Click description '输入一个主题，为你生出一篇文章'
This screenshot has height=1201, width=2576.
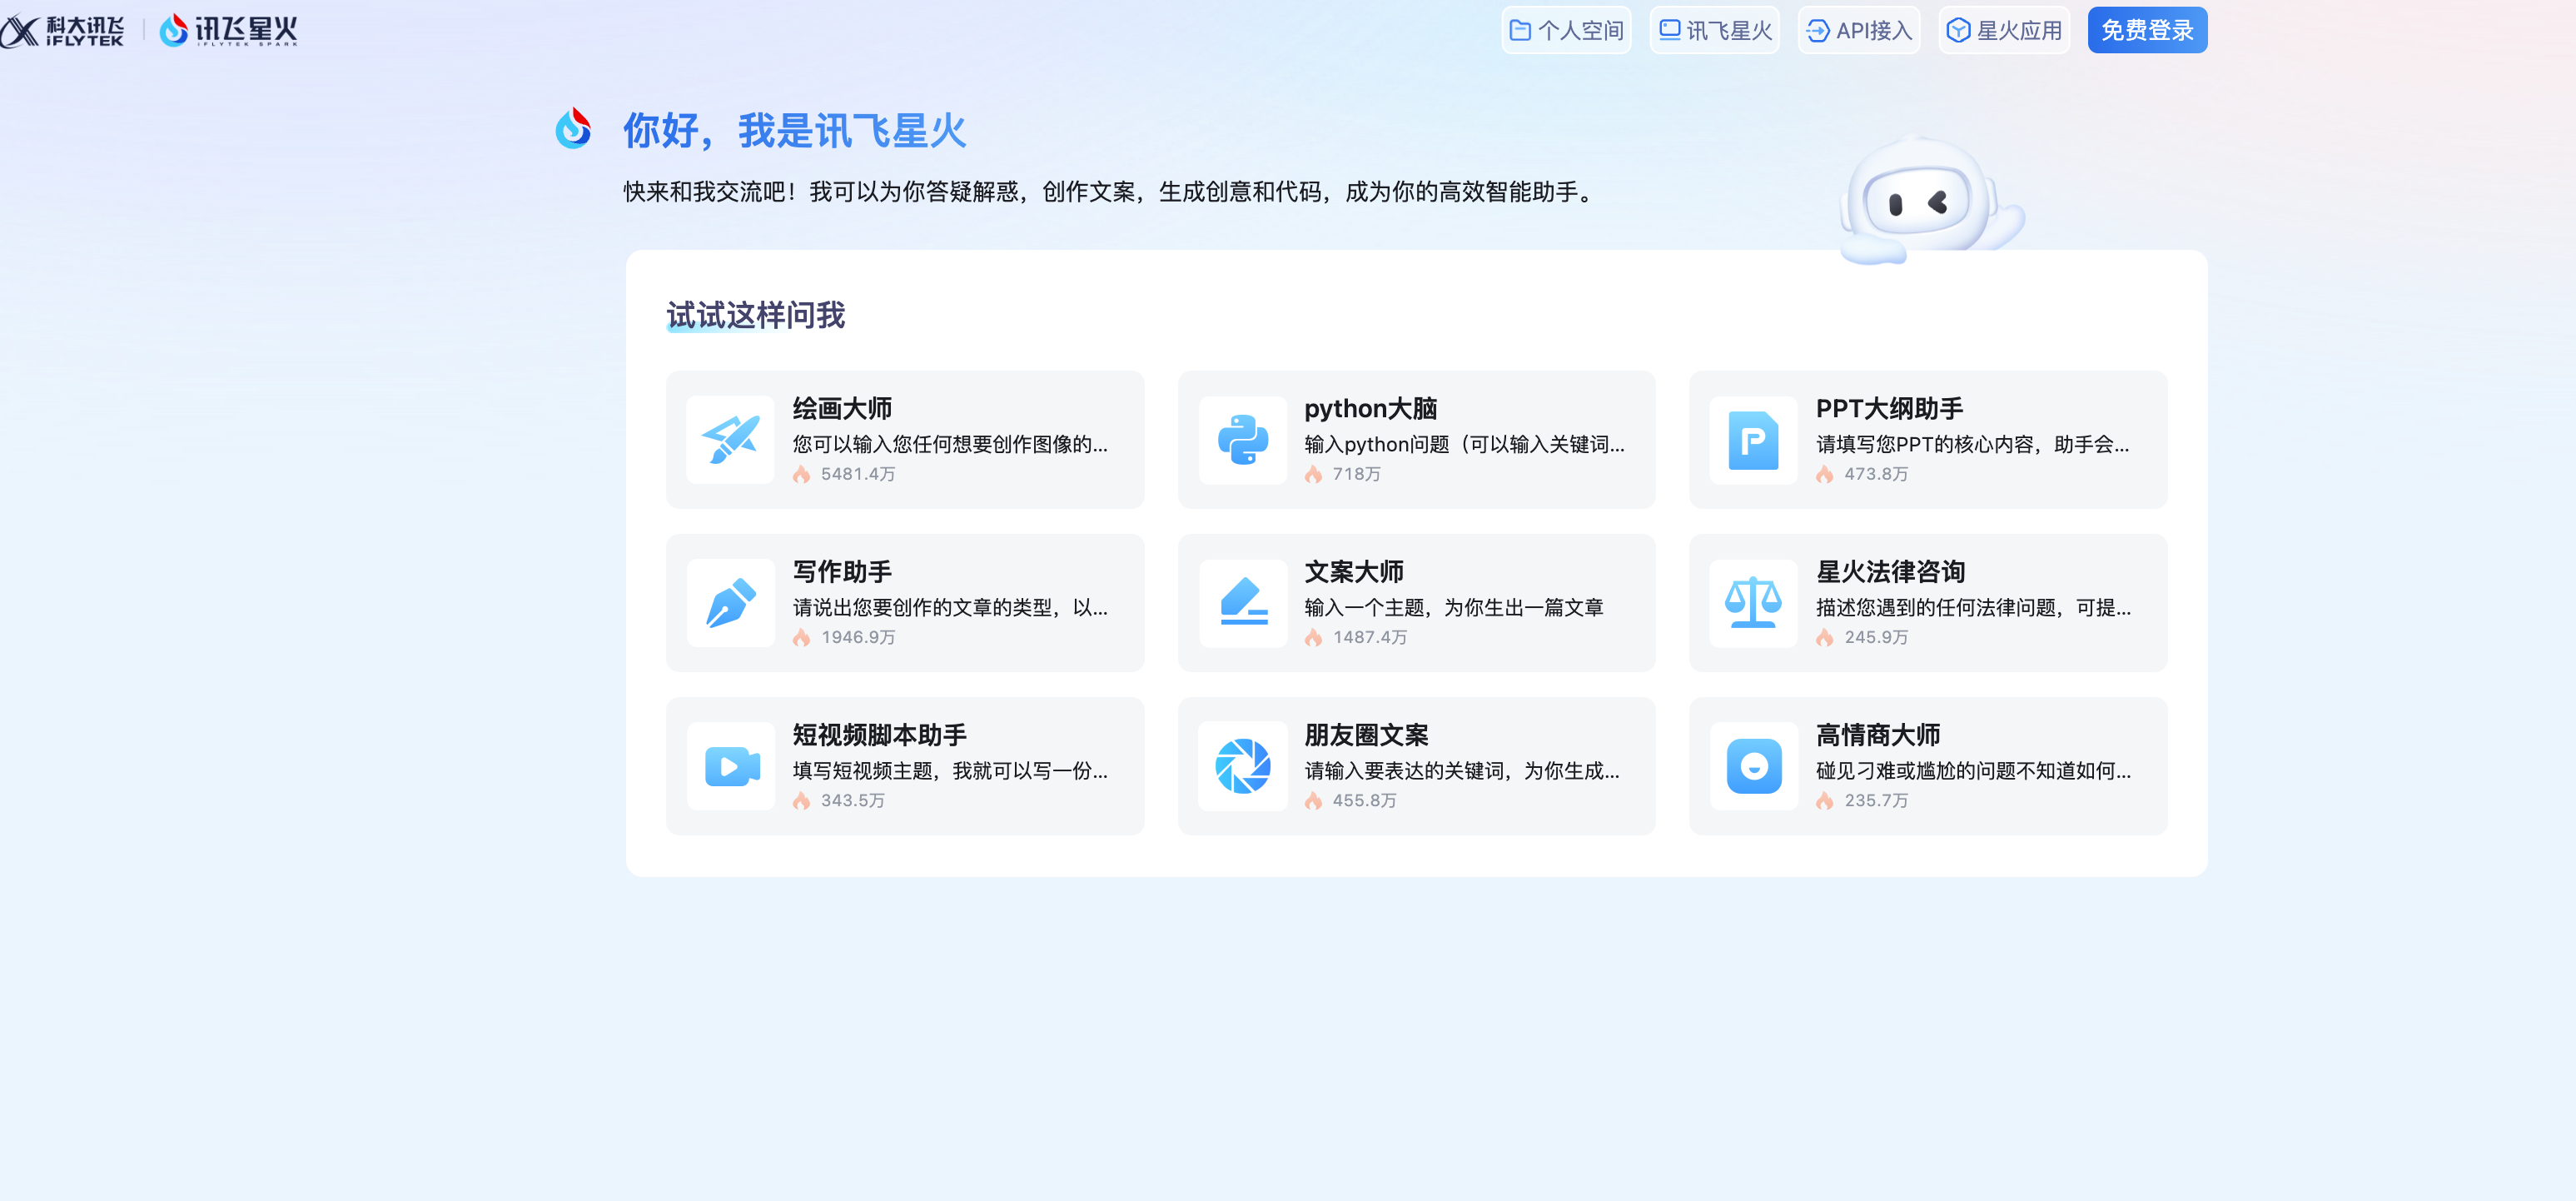[x=1454, y=607]
